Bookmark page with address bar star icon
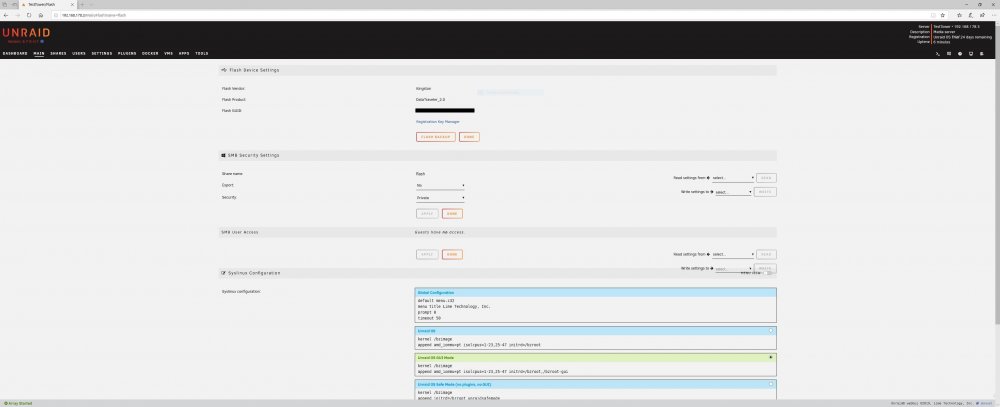Image resolution: width=1000 pixels, height=407 pixels. click(x=943, y=15)
